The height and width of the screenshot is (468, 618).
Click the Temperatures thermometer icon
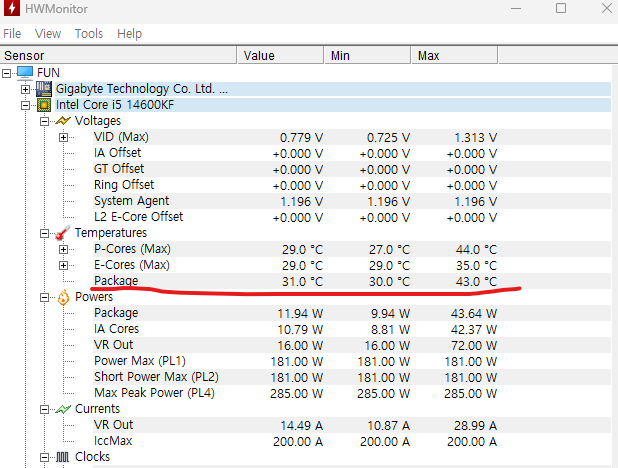coord(63,233)
